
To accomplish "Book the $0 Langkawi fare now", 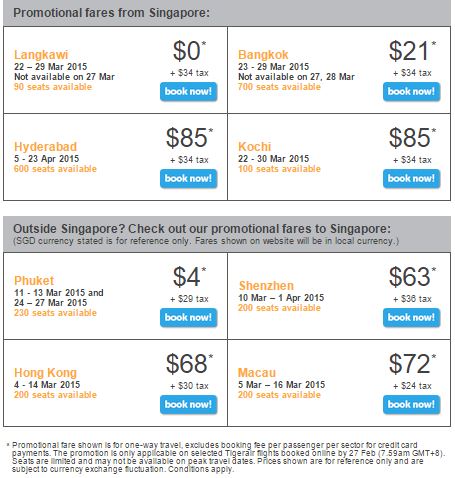I will [x=188, y=91].
